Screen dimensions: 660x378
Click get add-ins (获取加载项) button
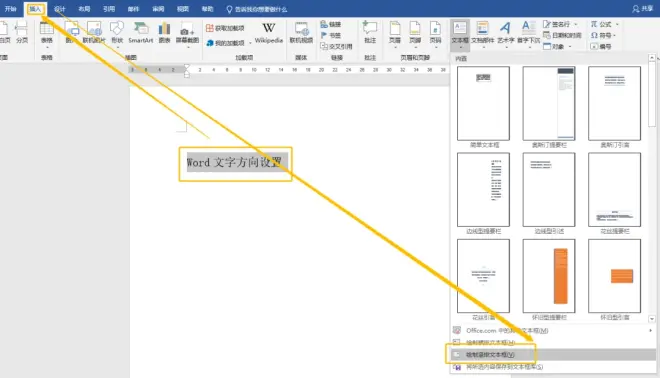225,28
